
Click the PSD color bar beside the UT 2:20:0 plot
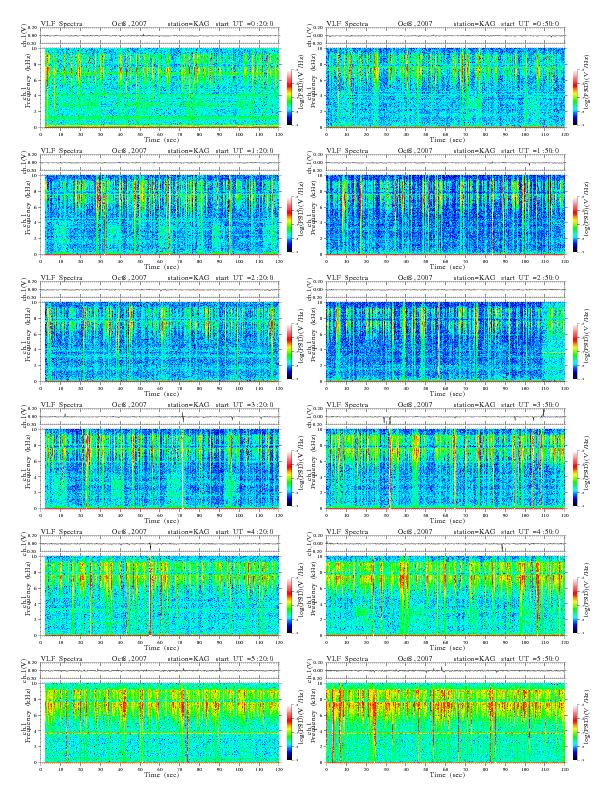289,351
